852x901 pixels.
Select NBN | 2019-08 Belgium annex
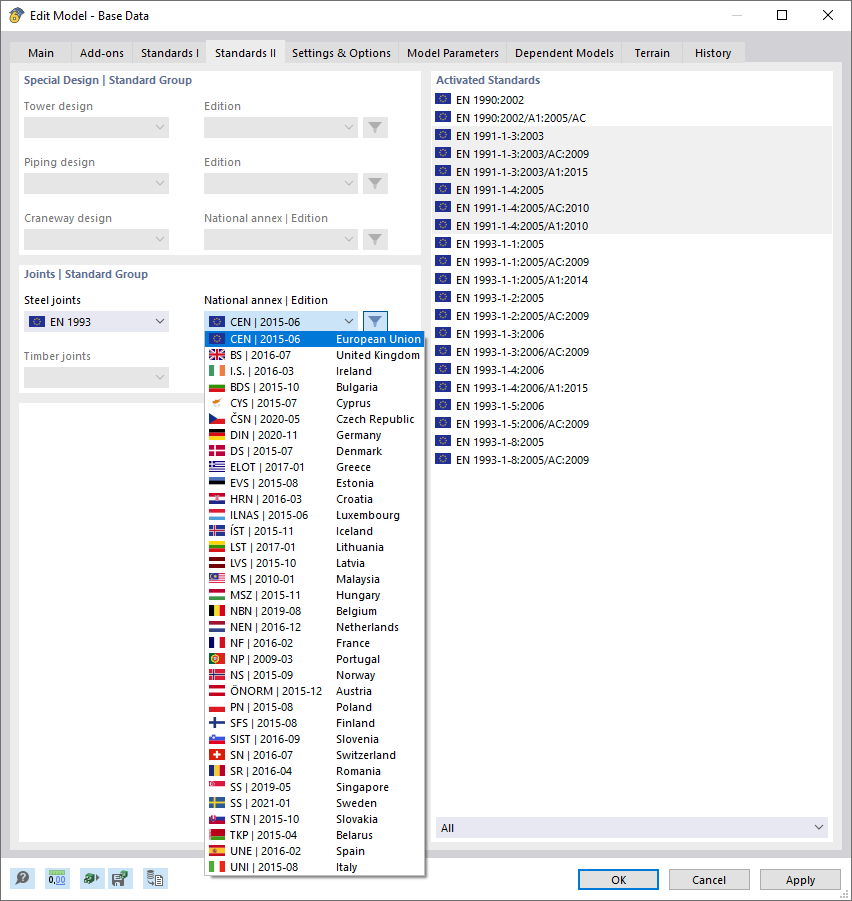(x=314, y=611)
